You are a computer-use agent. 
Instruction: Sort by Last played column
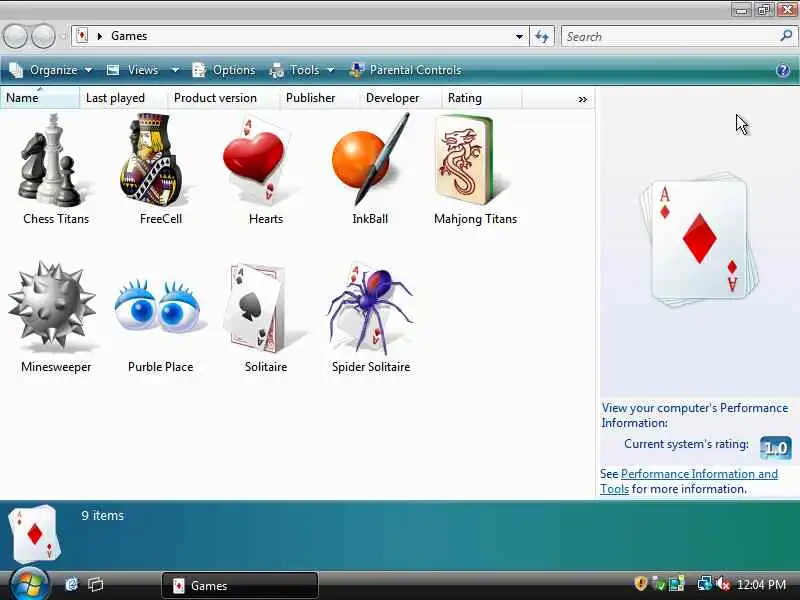point(123,98)
